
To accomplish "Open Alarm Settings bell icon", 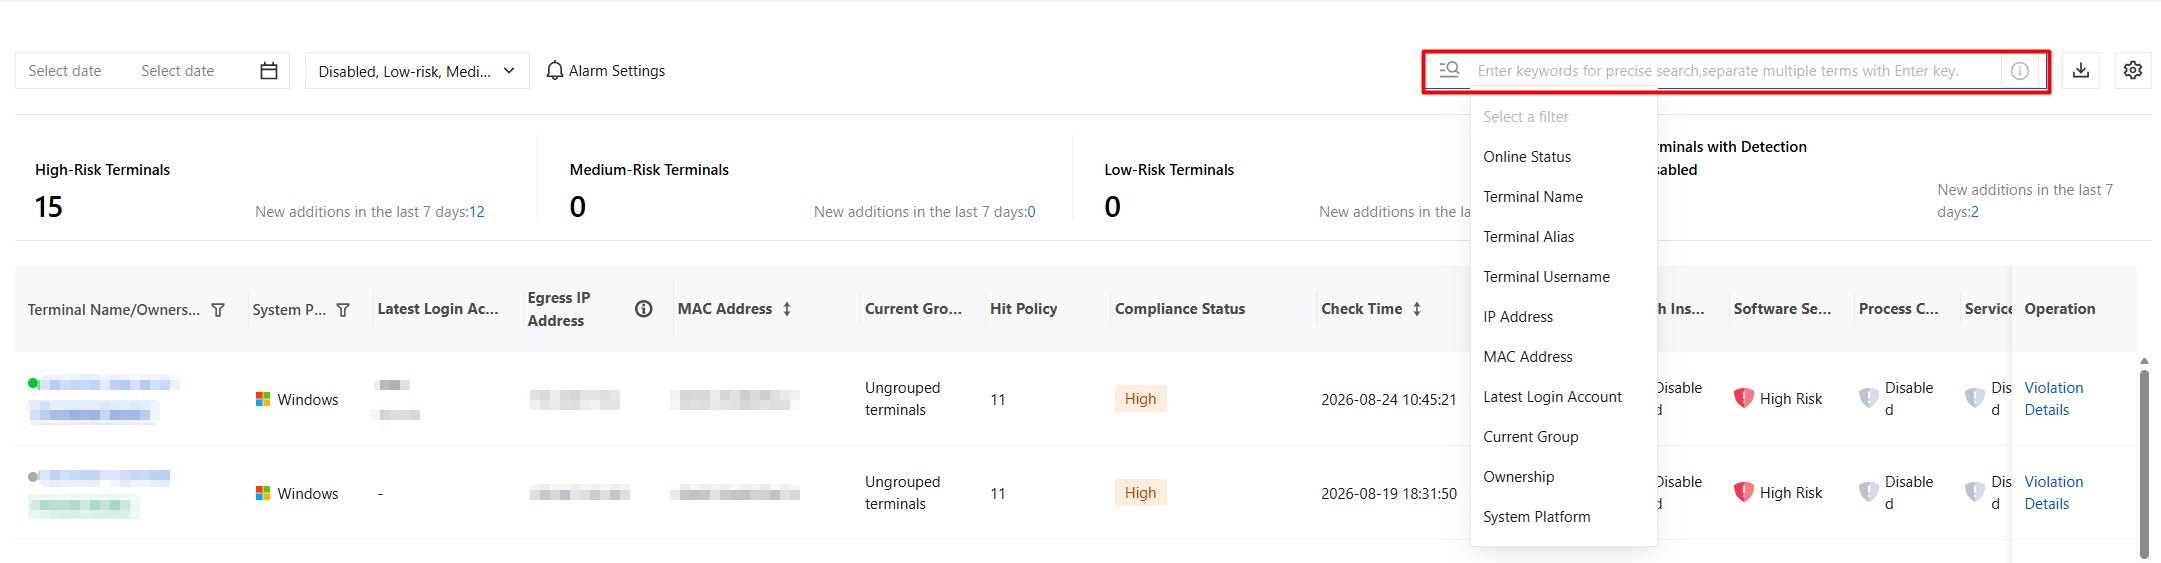I will [554, 71].
